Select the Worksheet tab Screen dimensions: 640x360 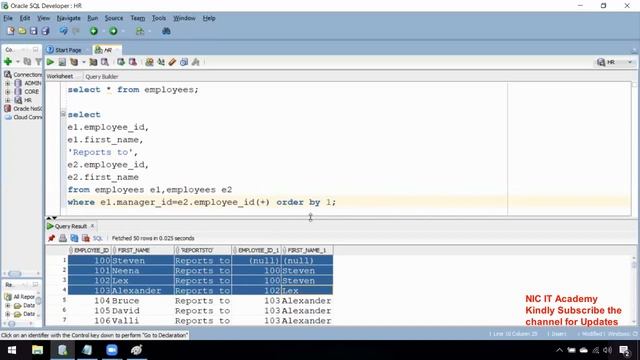[x=60, y=76]
